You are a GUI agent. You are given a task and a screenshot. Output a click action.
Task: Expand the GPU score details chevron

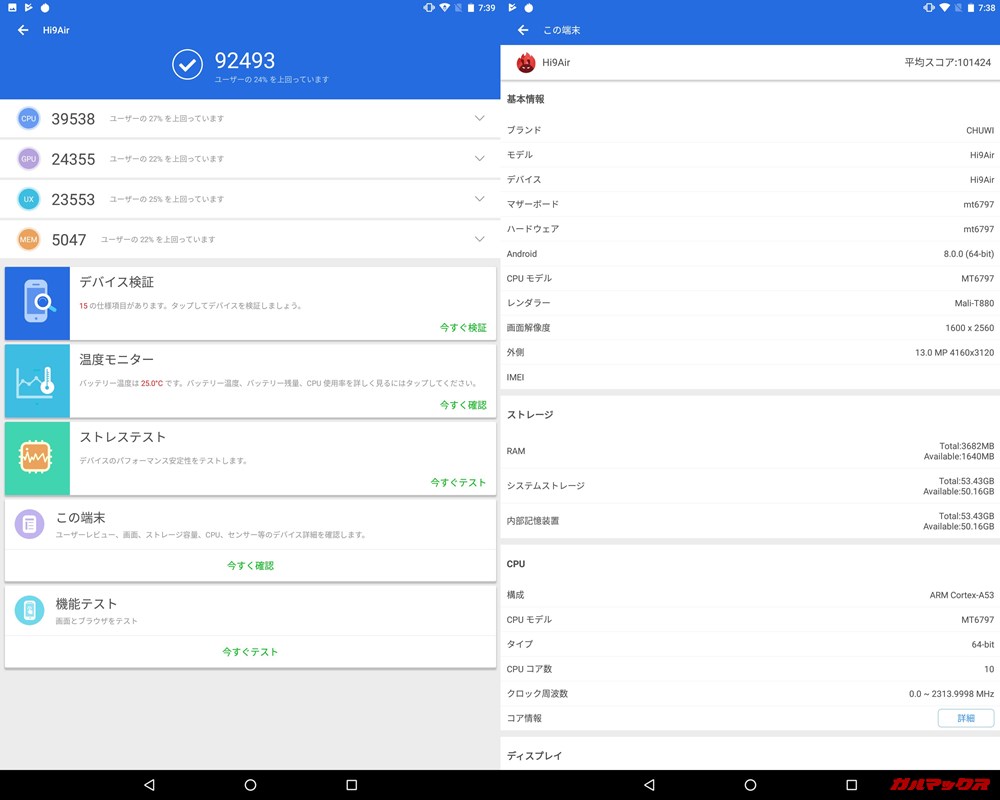[478, 158]
